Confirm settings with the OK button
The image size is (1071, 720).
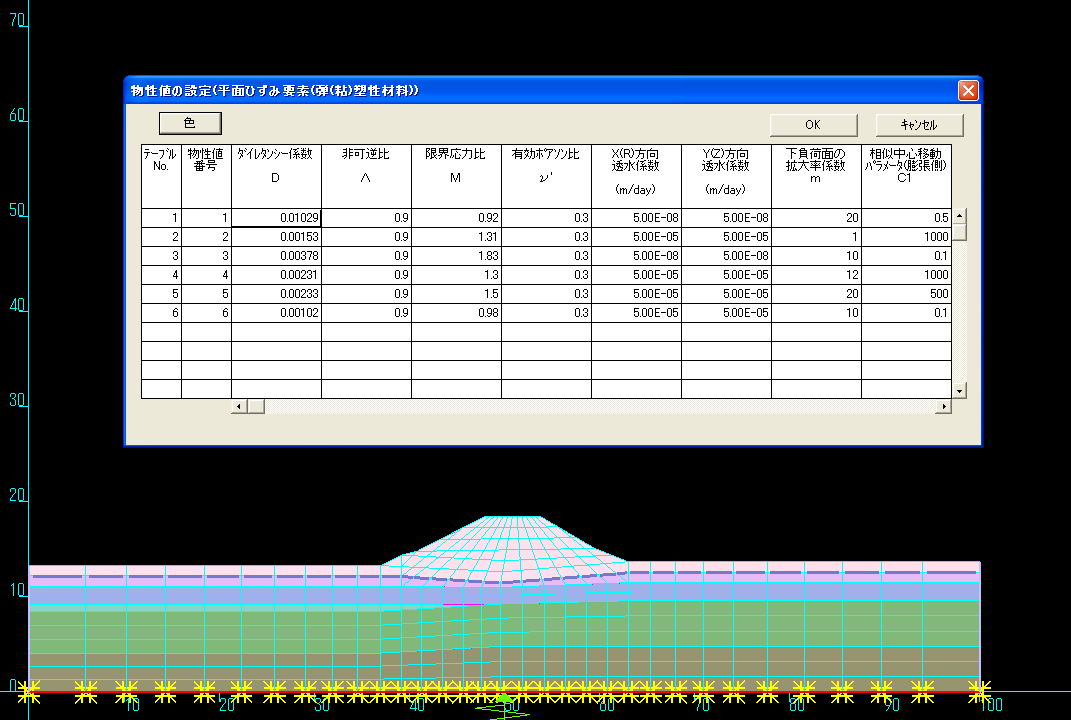[x=813, y=125]
